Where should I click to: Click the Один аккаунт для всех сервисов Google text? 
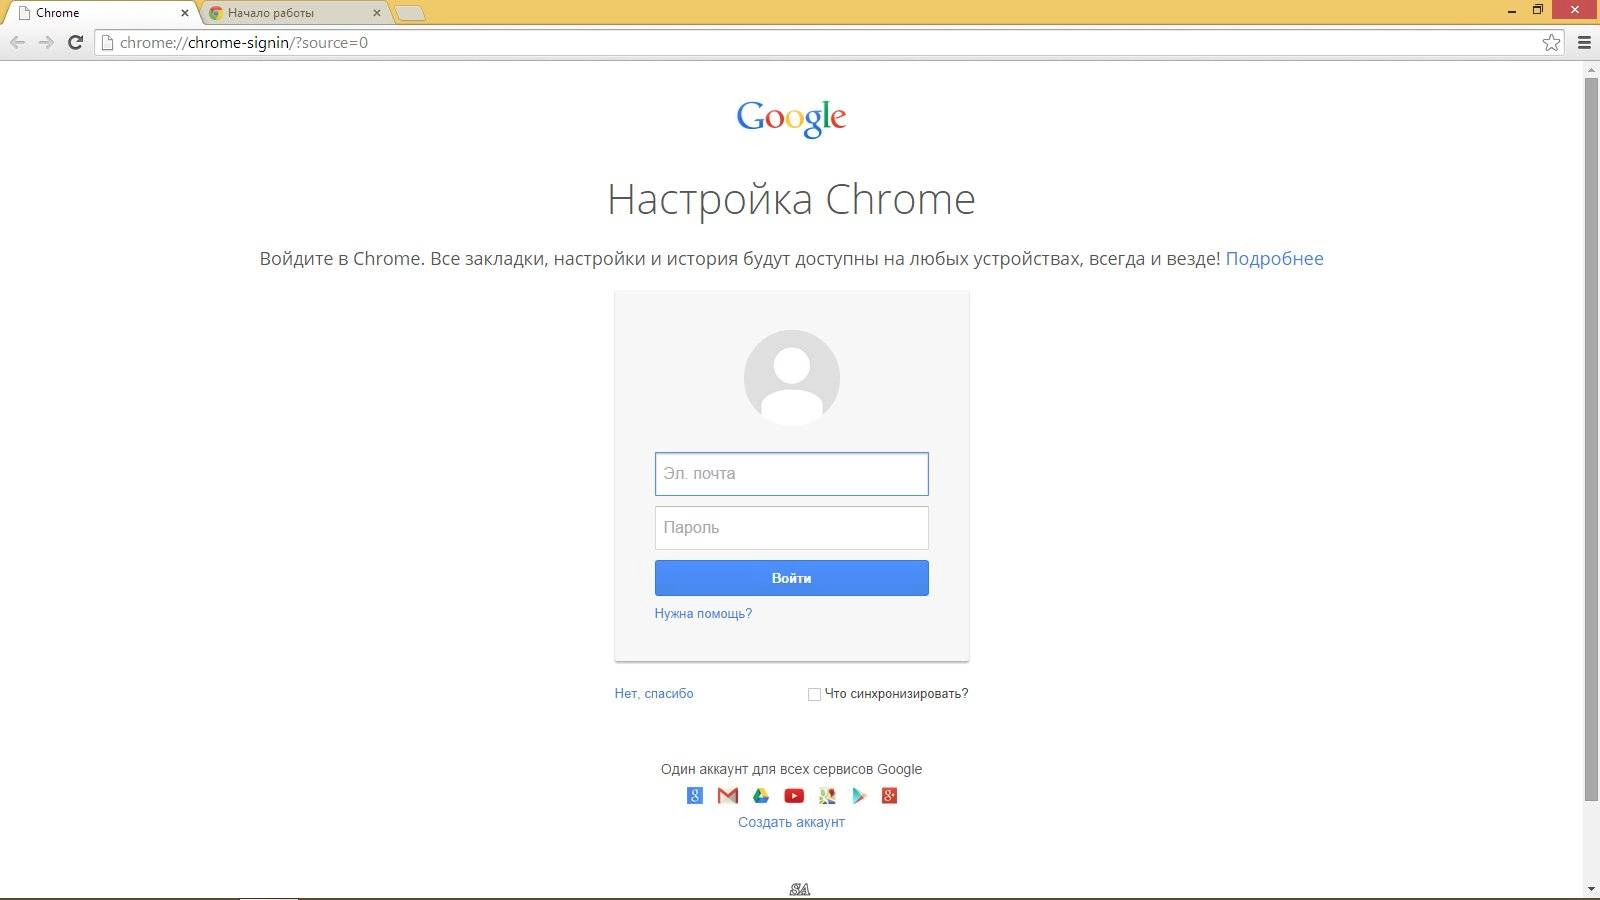coord(791,769)
